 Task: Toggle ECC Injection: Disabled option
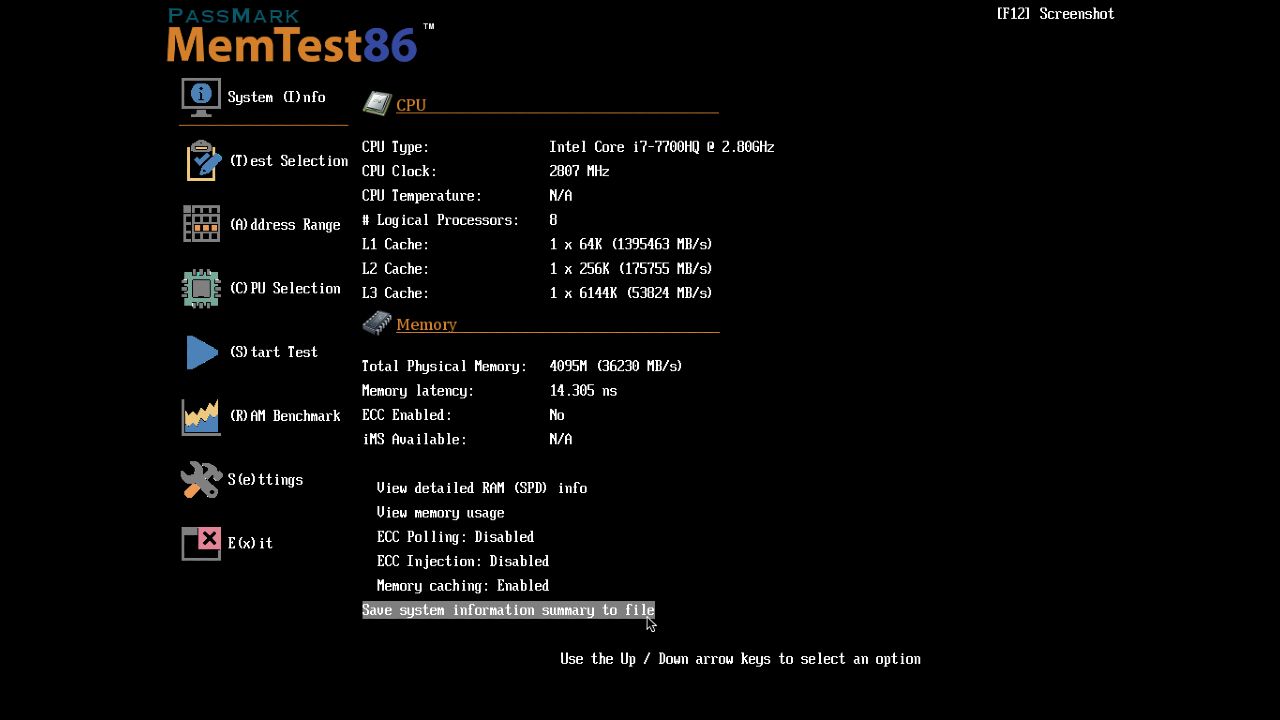462,561
